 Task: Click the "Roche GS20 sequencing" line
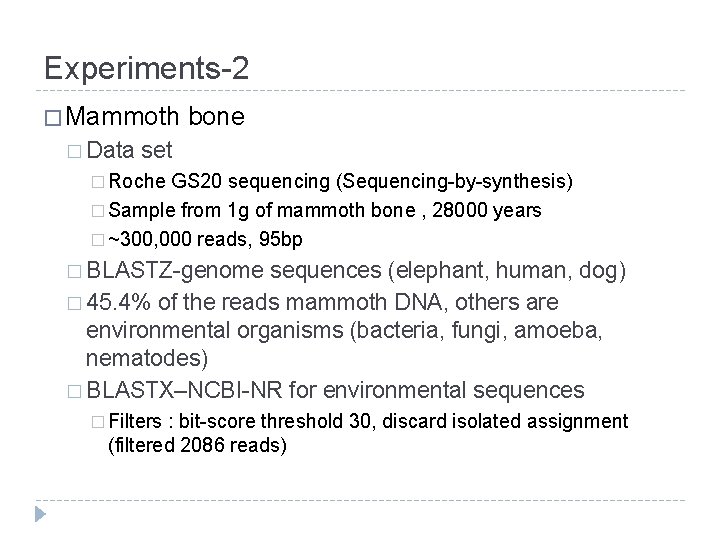tap(340, 181)
